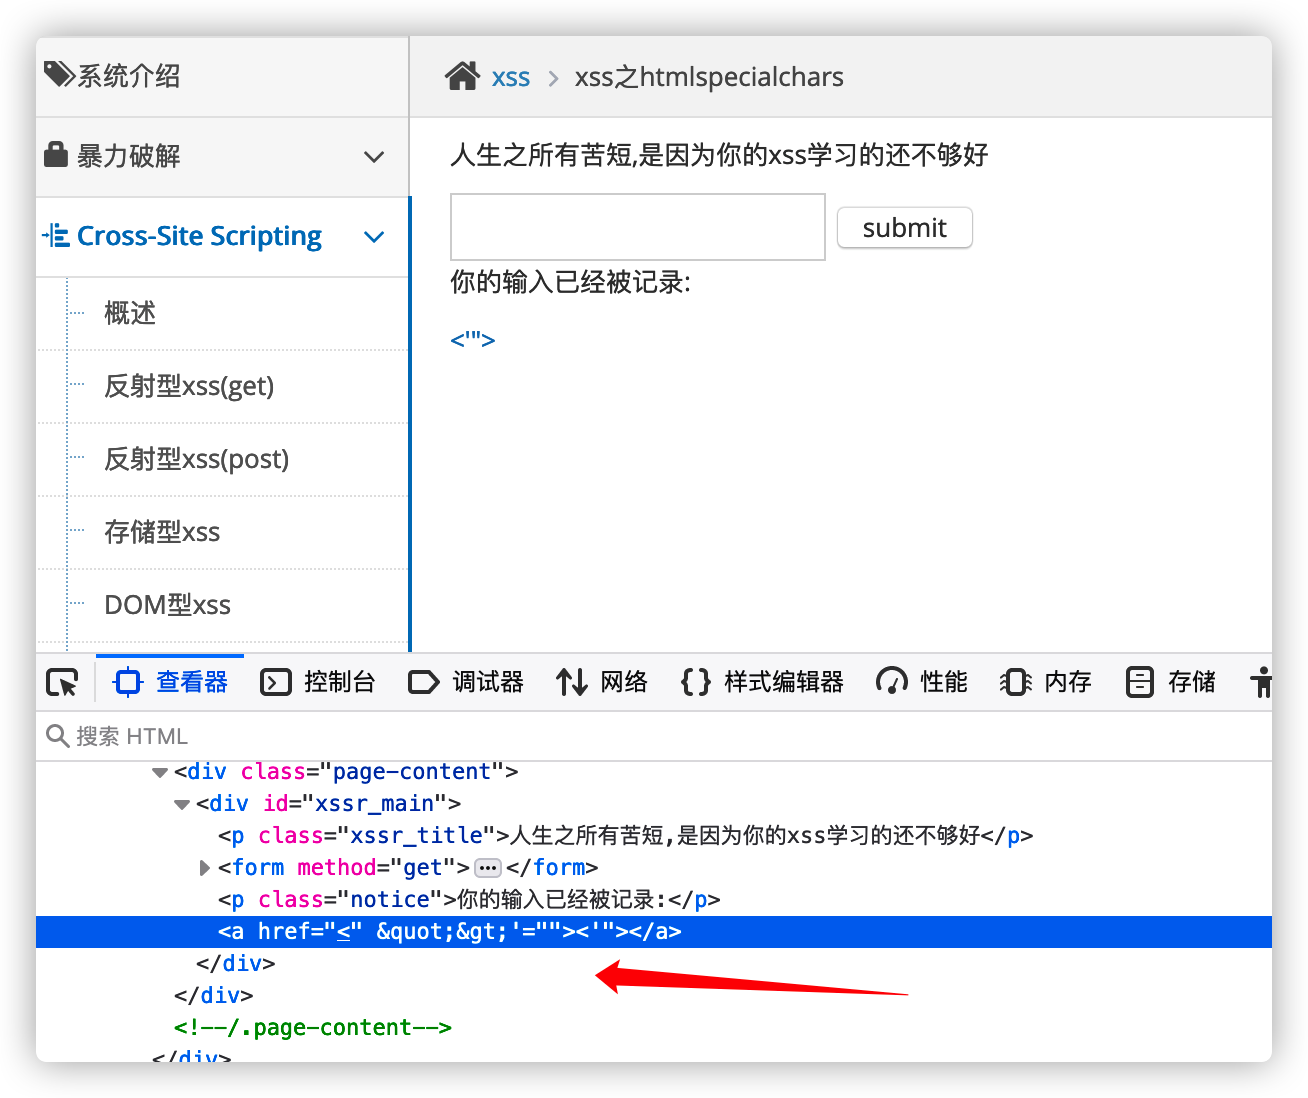Collapse the Cross-Site Scripting chevron
1308x1098 pixels.
click(374, 237)
